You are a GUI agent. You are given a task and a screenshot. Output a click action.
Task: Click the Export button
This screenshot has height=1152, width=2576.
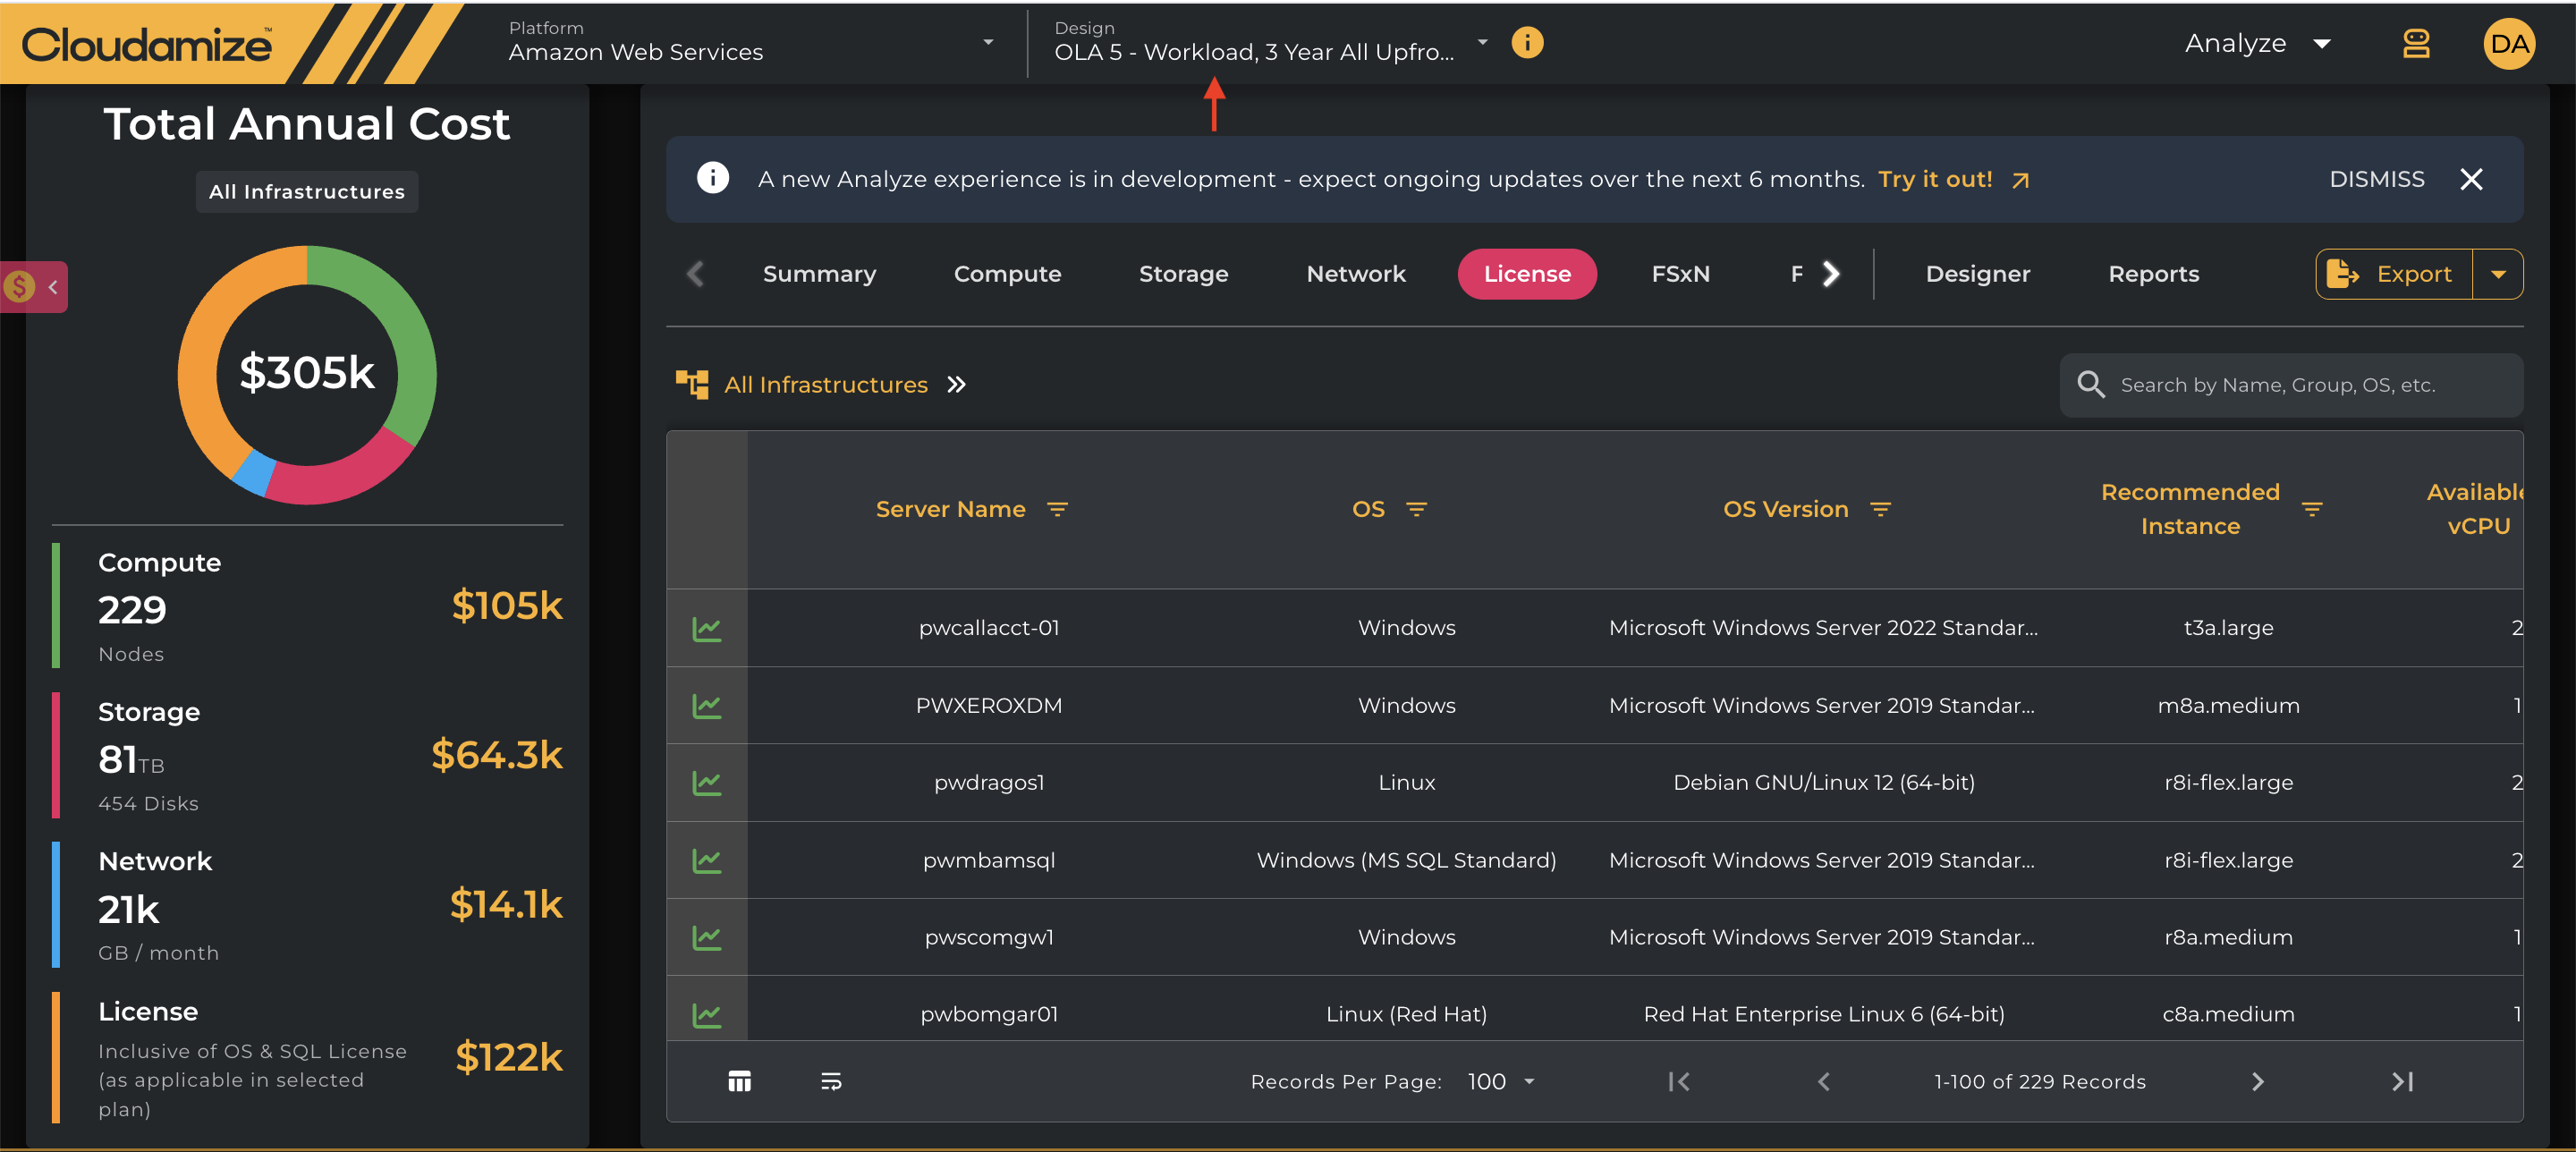tap(2393, 274)
